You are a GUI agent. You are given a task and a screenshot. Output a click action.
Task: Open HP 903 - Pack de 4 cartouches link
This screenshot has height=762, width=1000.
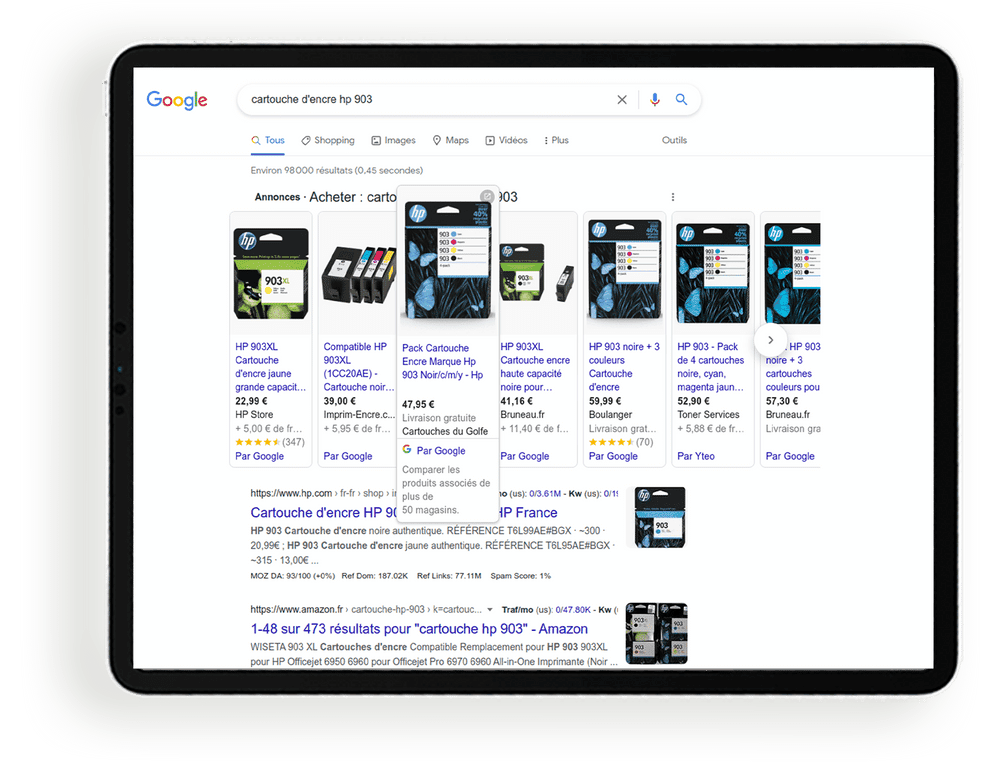coord(711,367)
